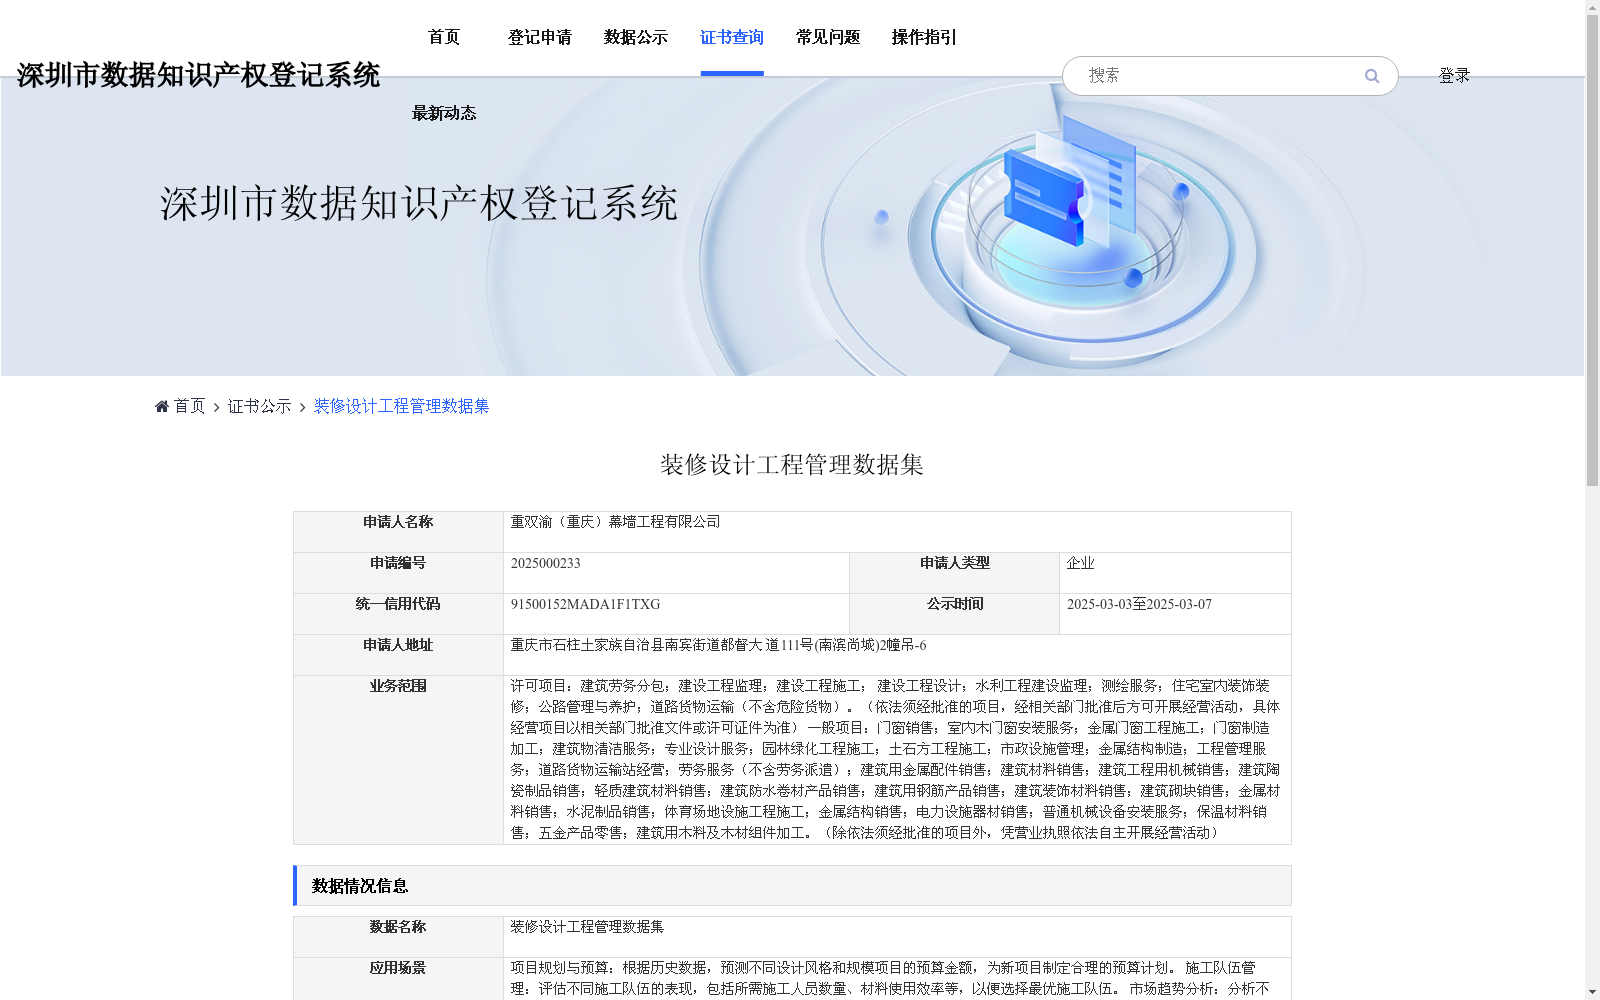Click the 统一信用代码 label cell
Viewport: 1600px width, 1000px height.
[398, 614]
